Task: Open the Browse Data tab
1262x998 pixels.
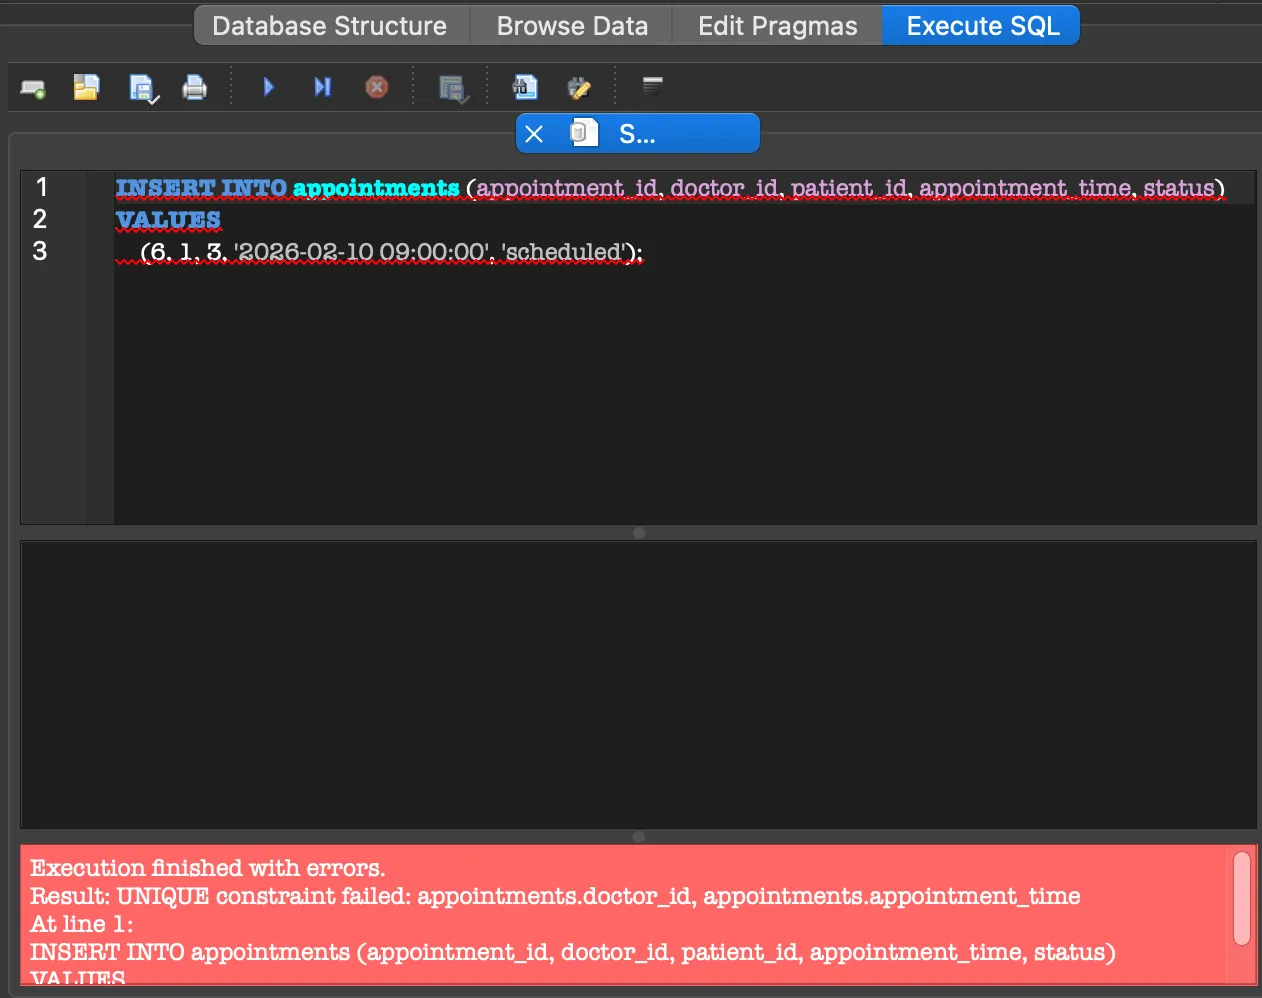Action: tap(572, 26)
